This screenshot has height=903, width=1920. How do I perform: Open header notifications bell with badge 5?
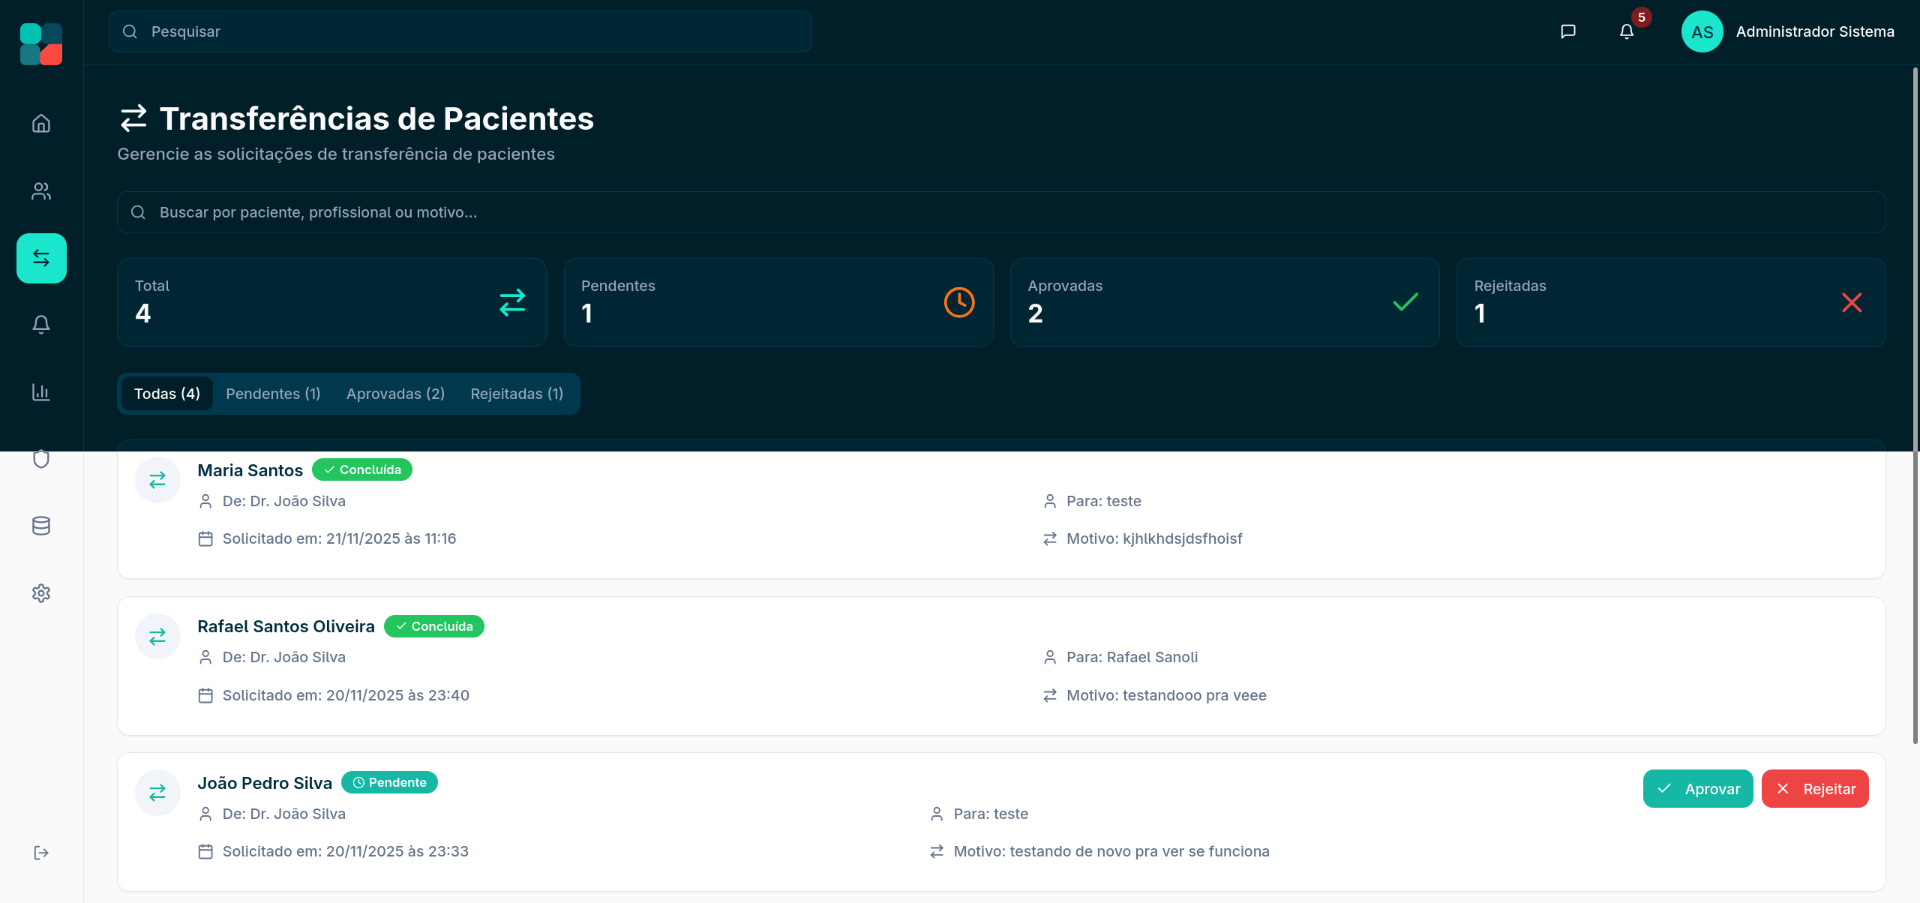(1627, 32)
